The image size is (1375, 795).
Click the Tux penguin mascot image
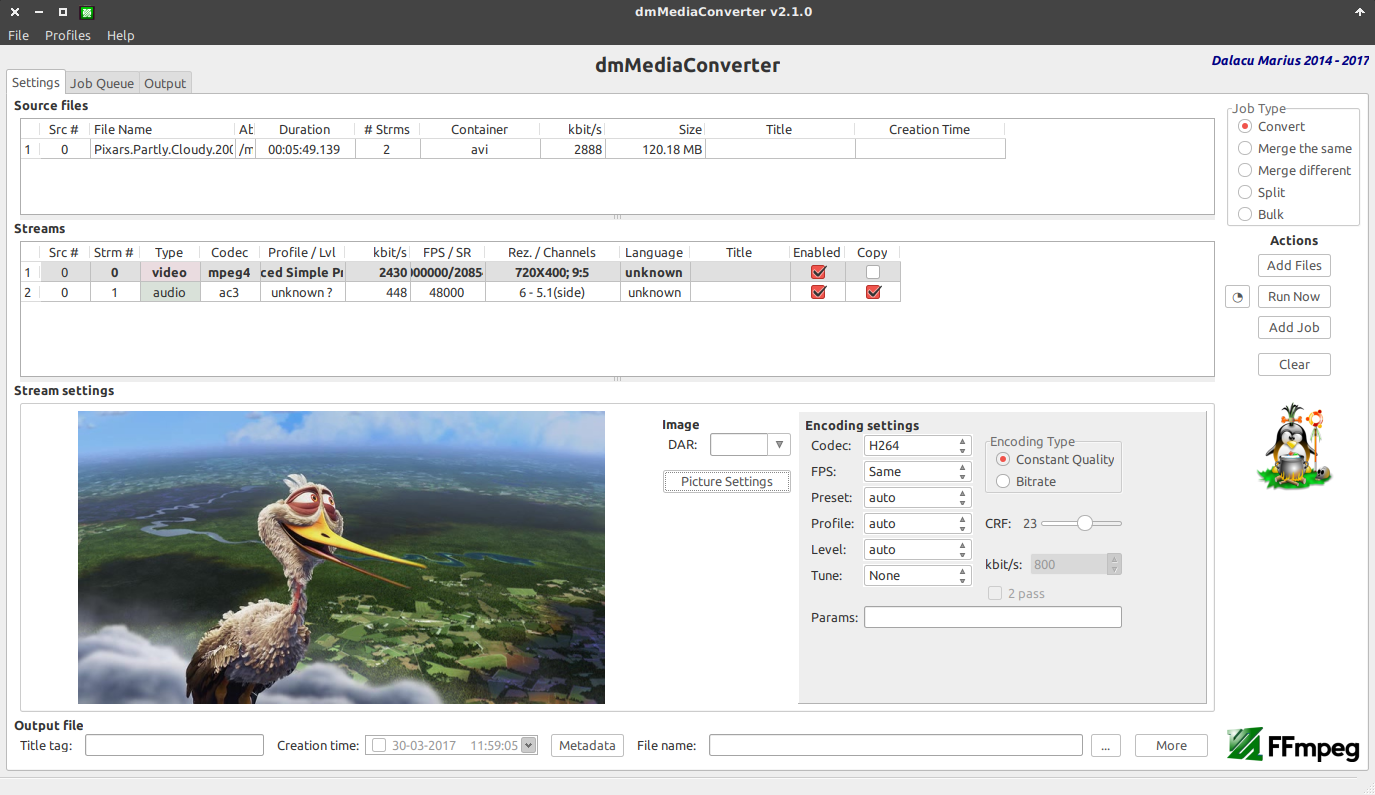(x=1294, y=446)
